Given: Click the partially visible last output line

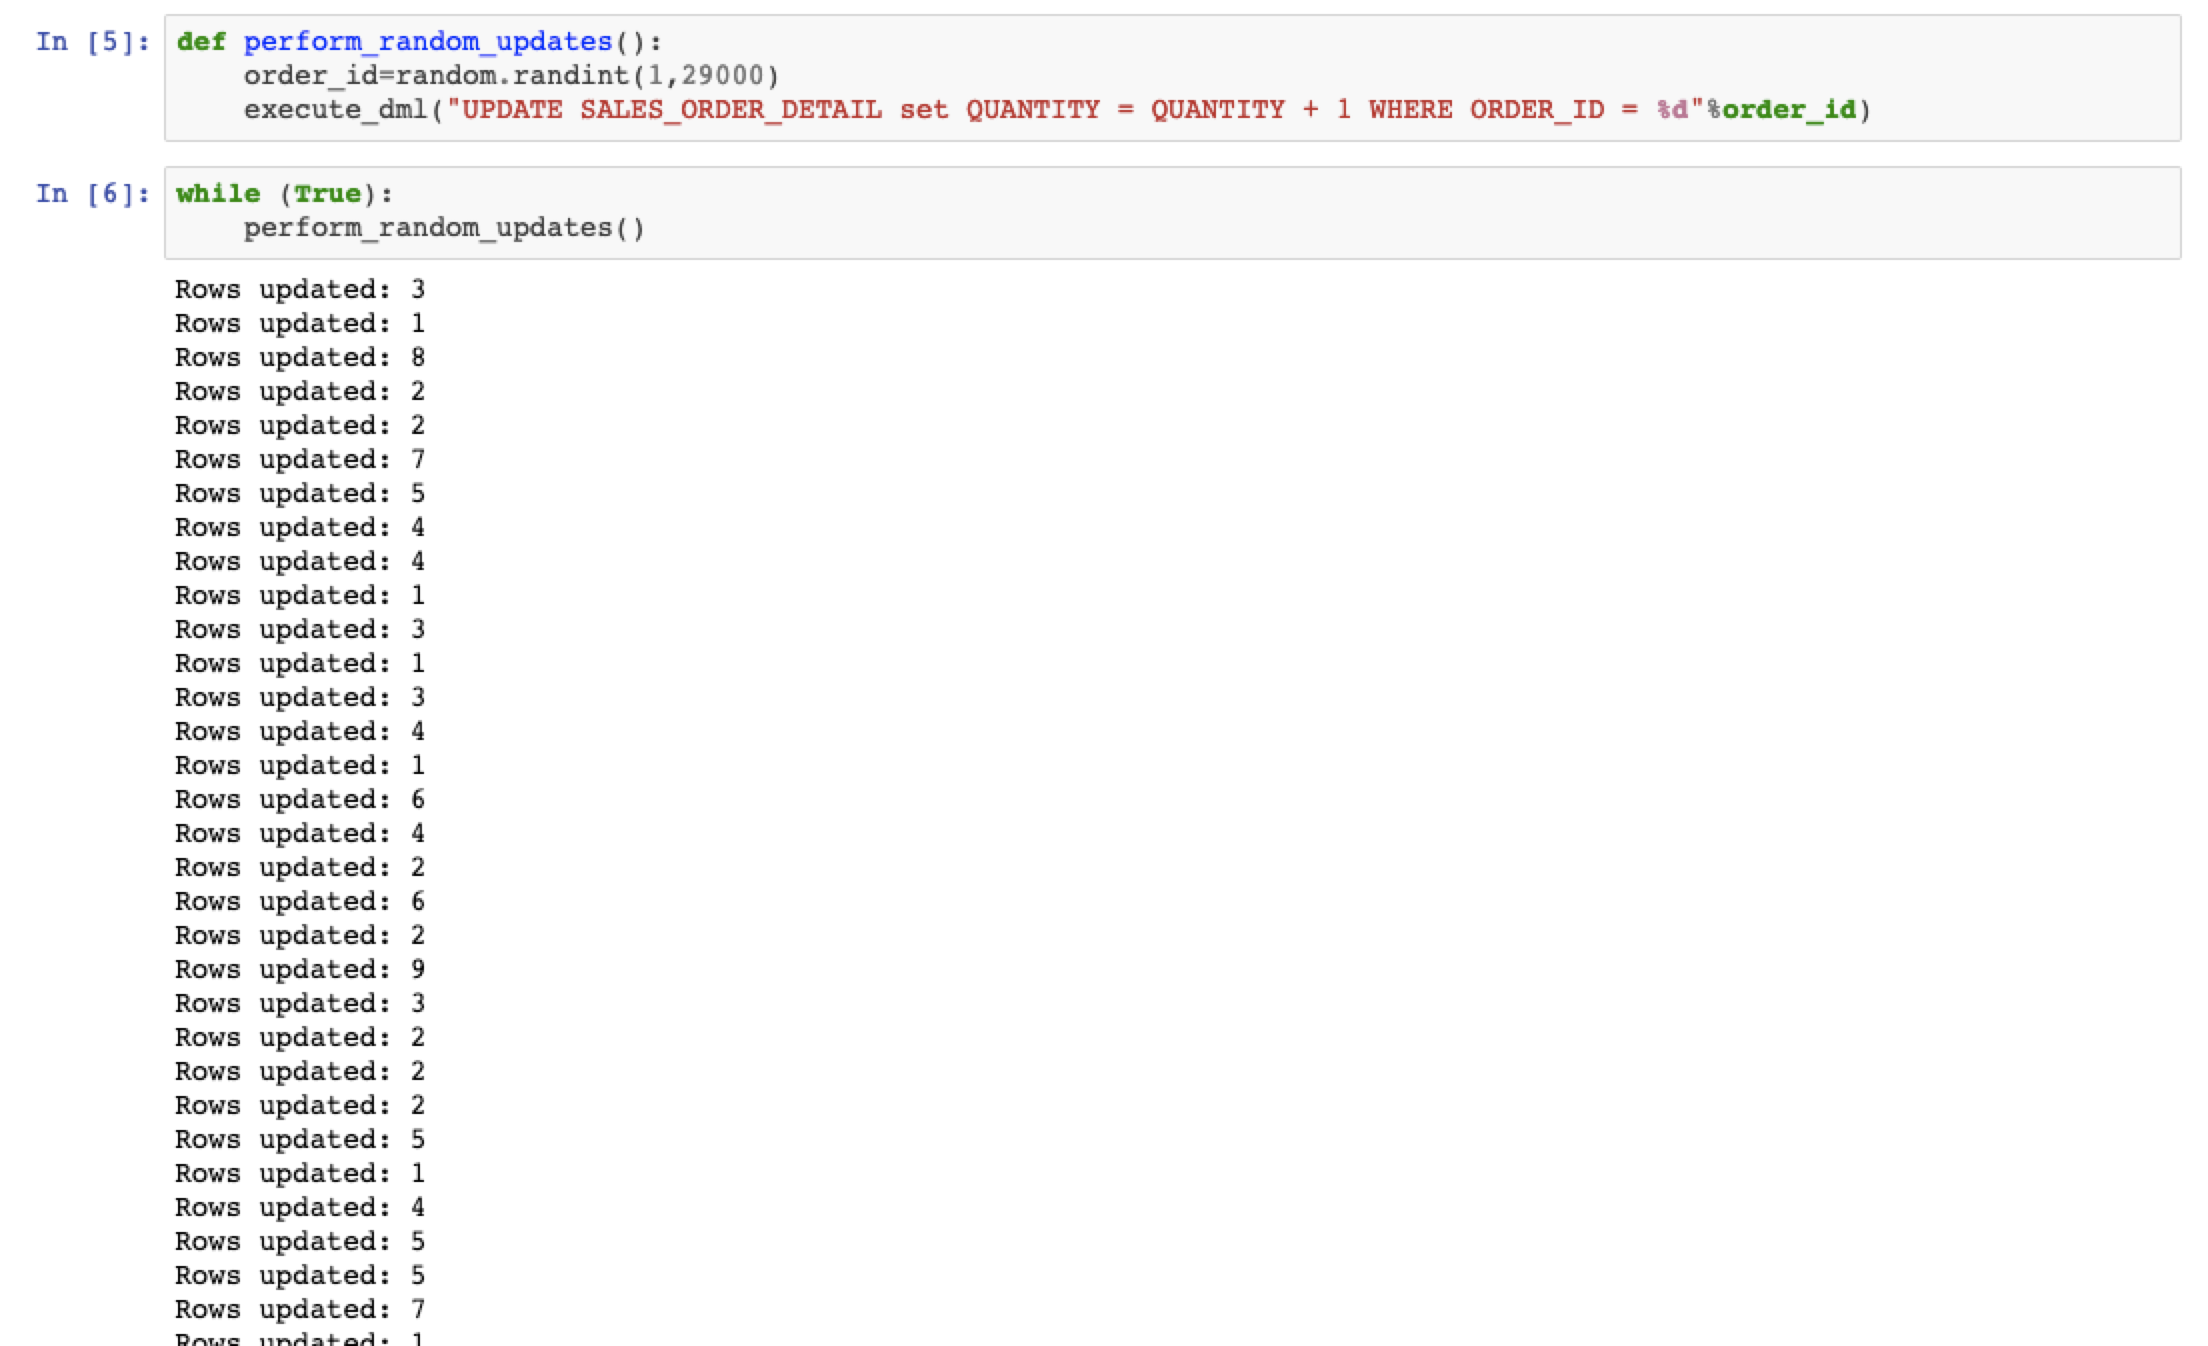Looking at the screenshot, I should pyautogui.click(x=299, y=1338).
